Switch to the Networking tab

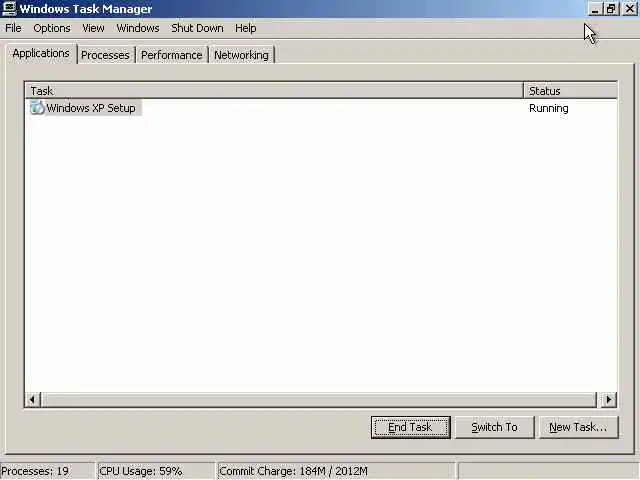coord(241,55)
